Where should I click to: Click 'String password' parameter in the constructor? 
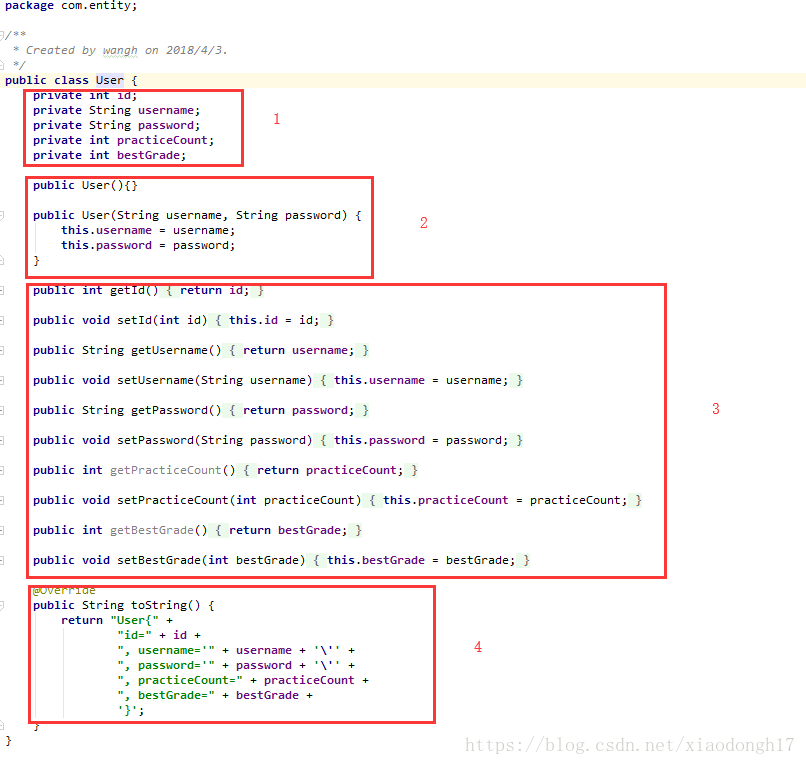pos(291,215)
